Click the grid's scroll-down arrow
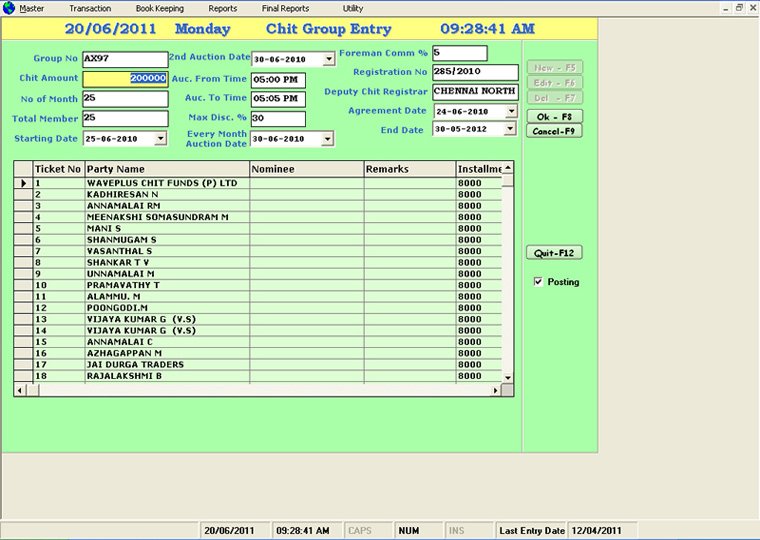The image size is (760, 540). (508, 378)
